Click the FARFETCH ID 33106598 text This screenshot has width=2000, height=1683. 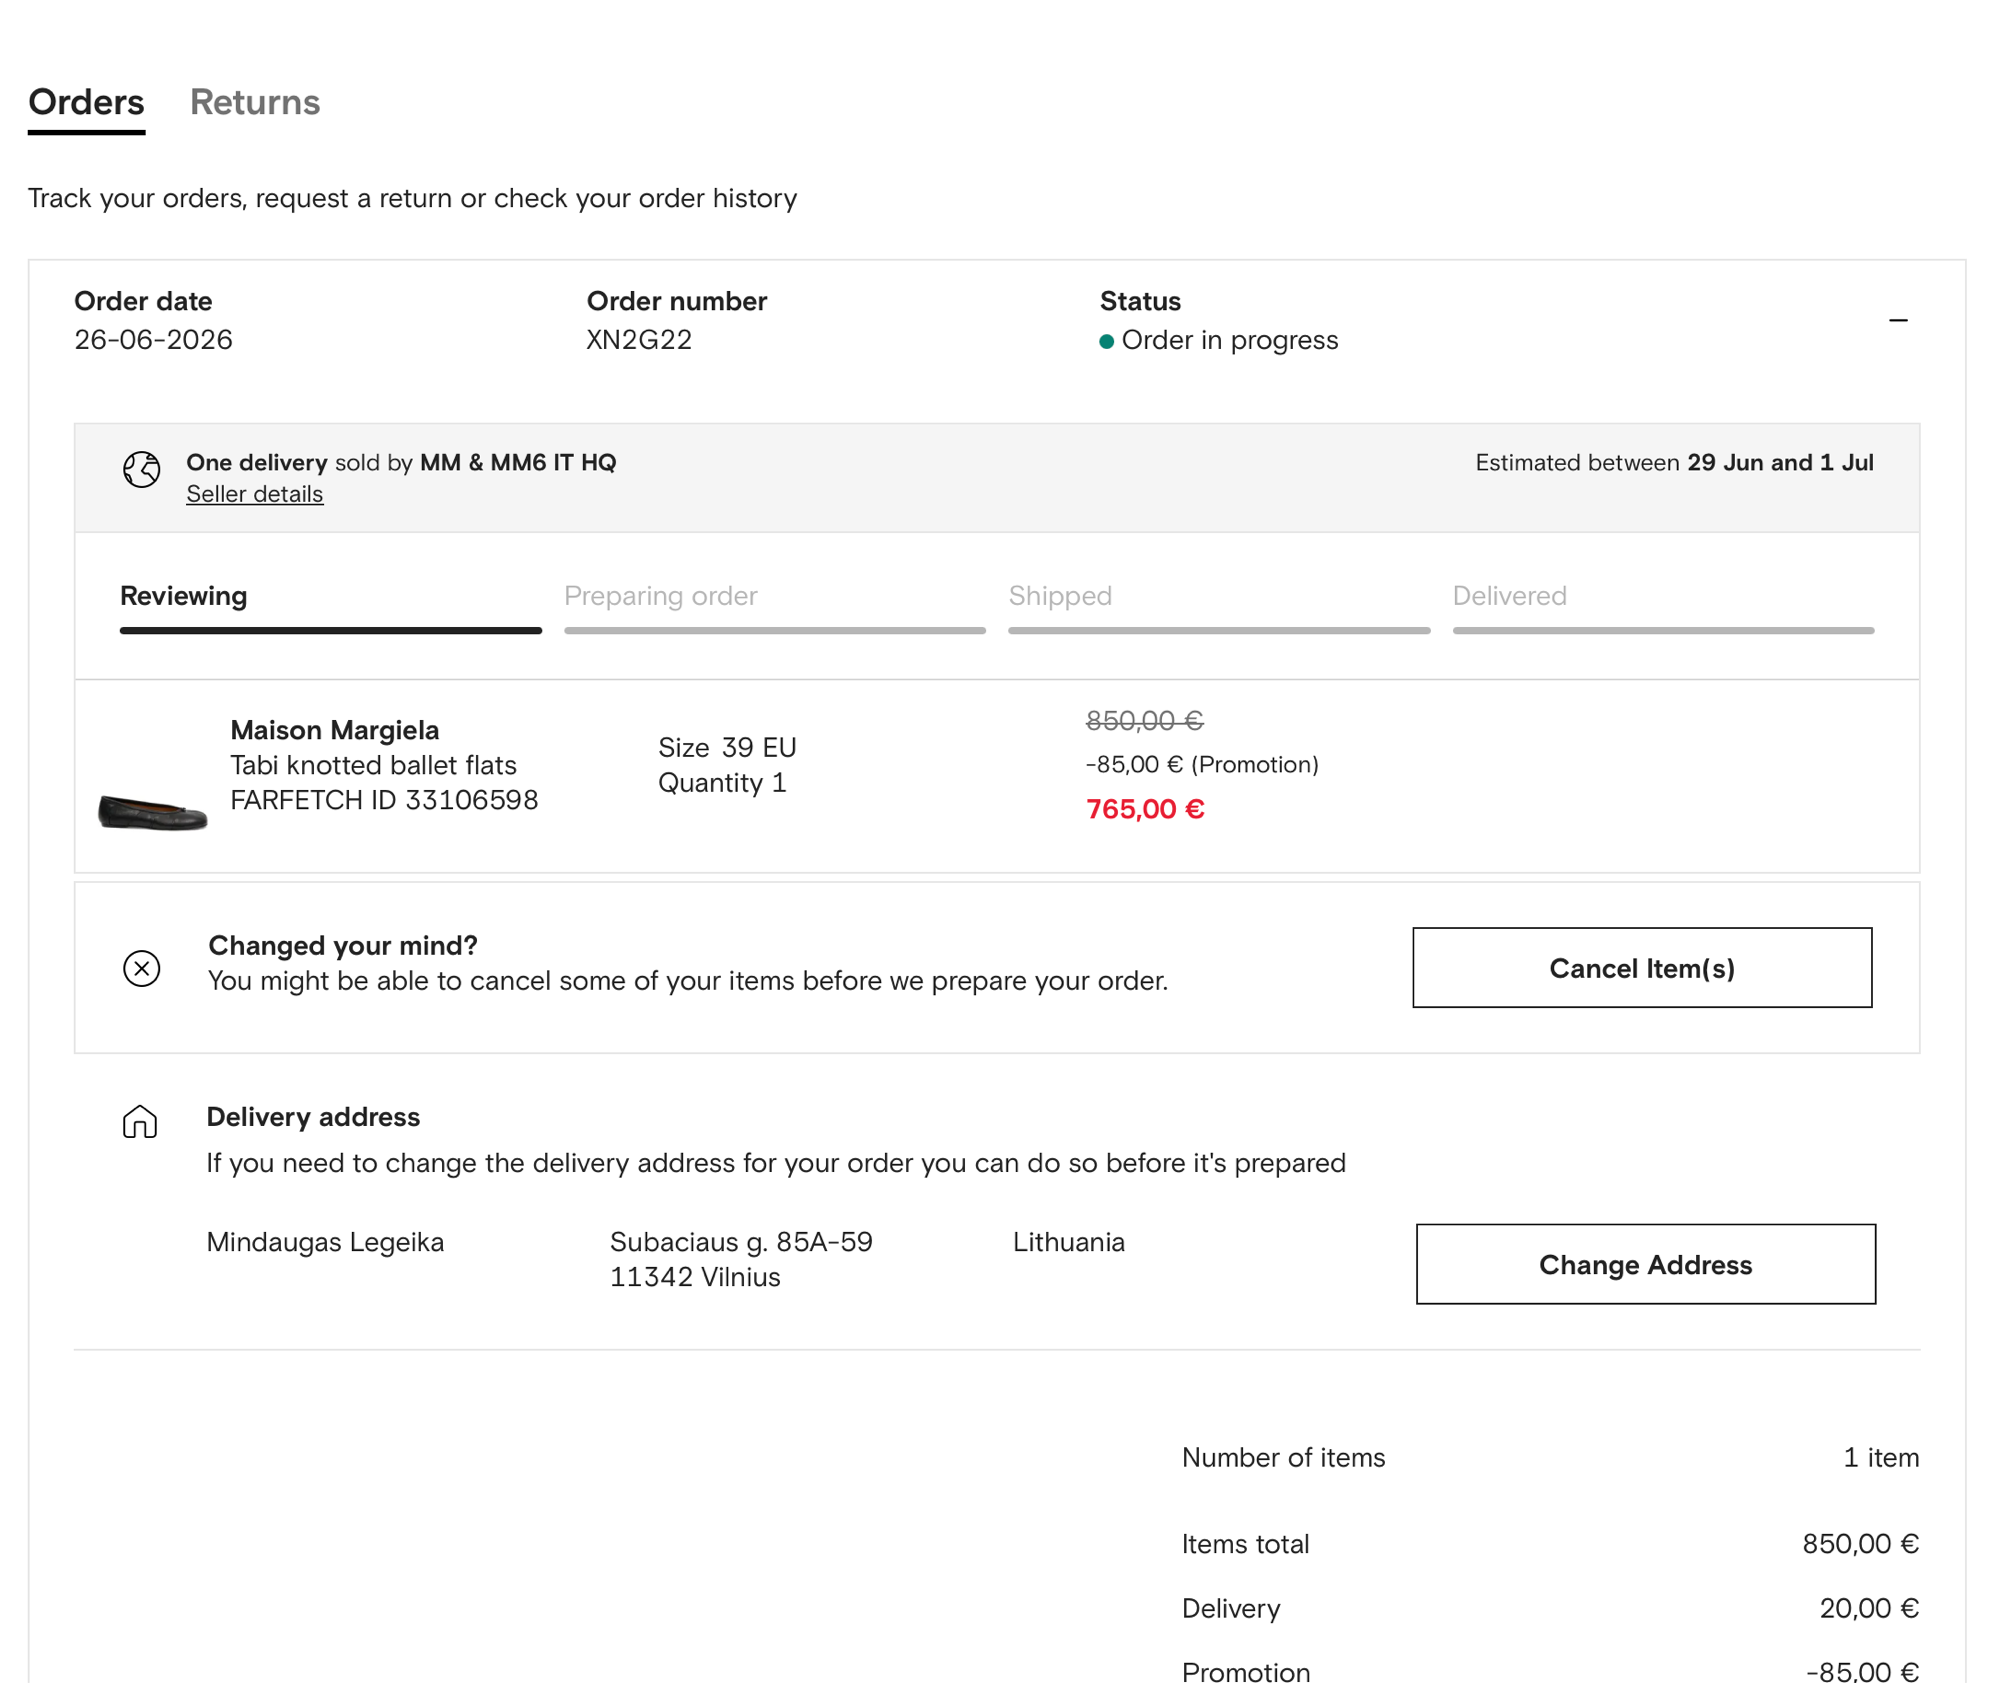(384, 800)
